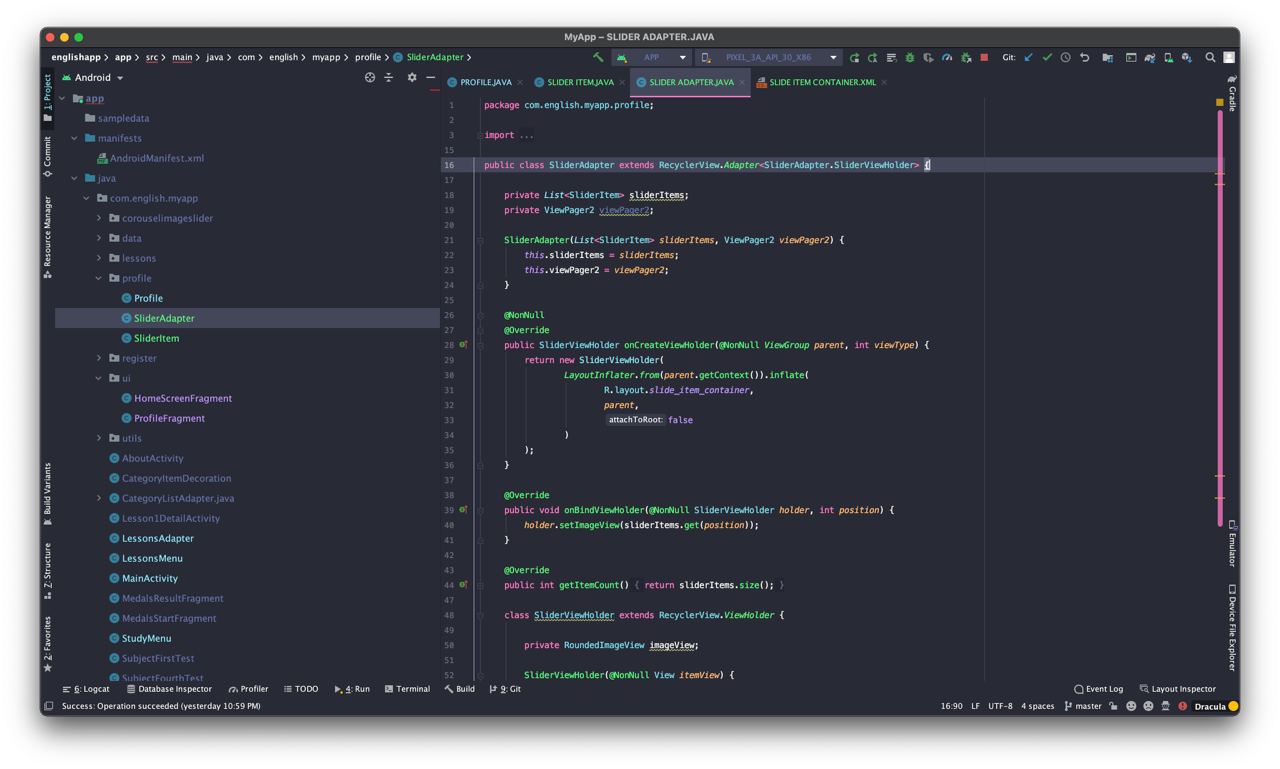The image size is (1280, 769).
Task: Toggle the Project tool window tab
Action: click(47, 96)
